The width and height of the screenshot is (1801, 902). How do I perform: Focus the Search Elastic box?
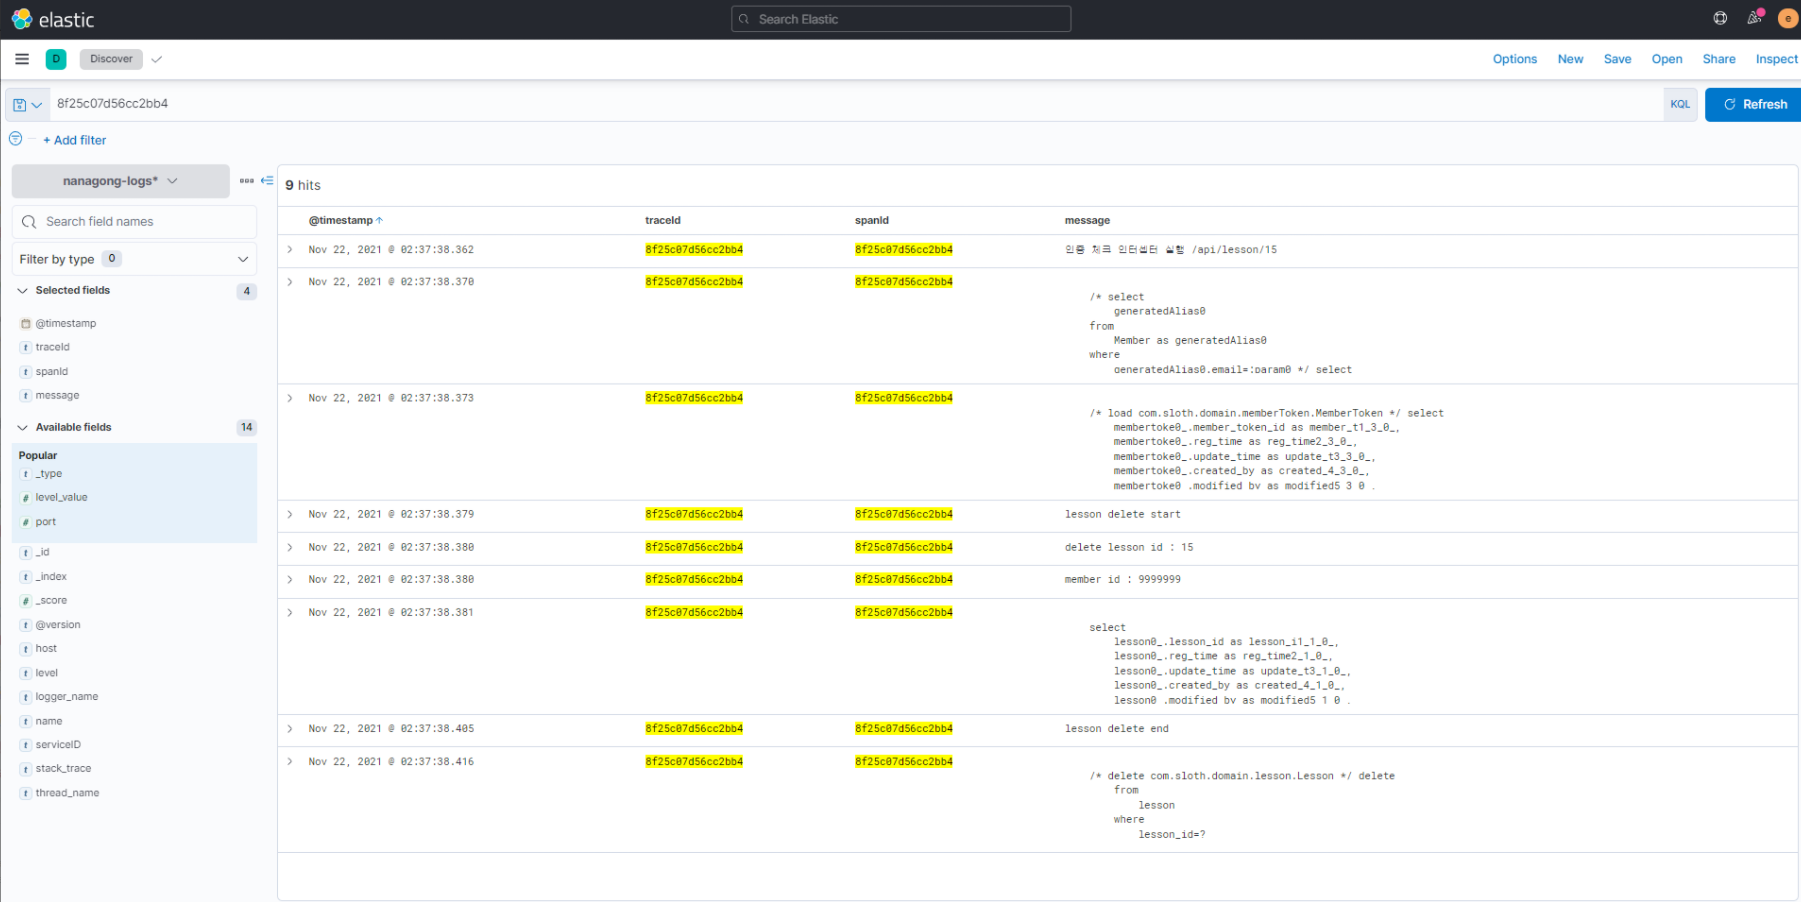pyautogui.click(x=901, y=19)
